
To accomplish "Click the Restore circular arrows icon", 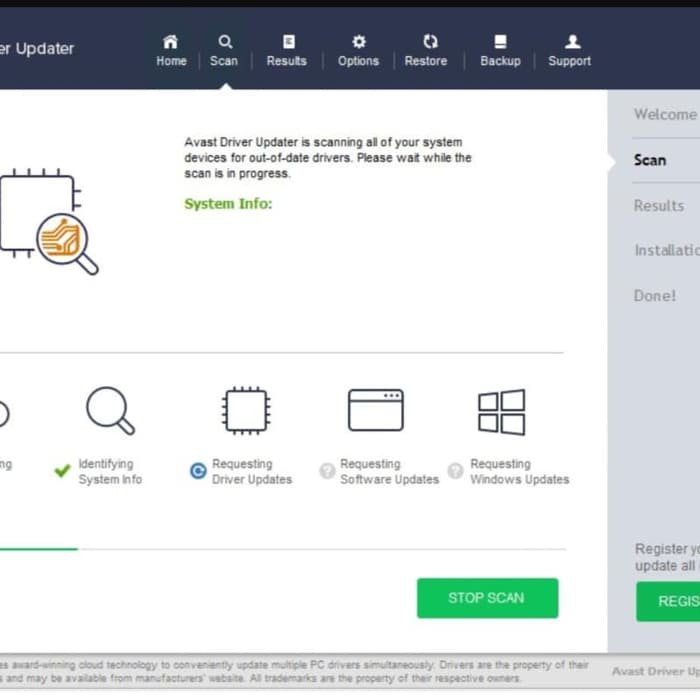I will coord(430,42).
